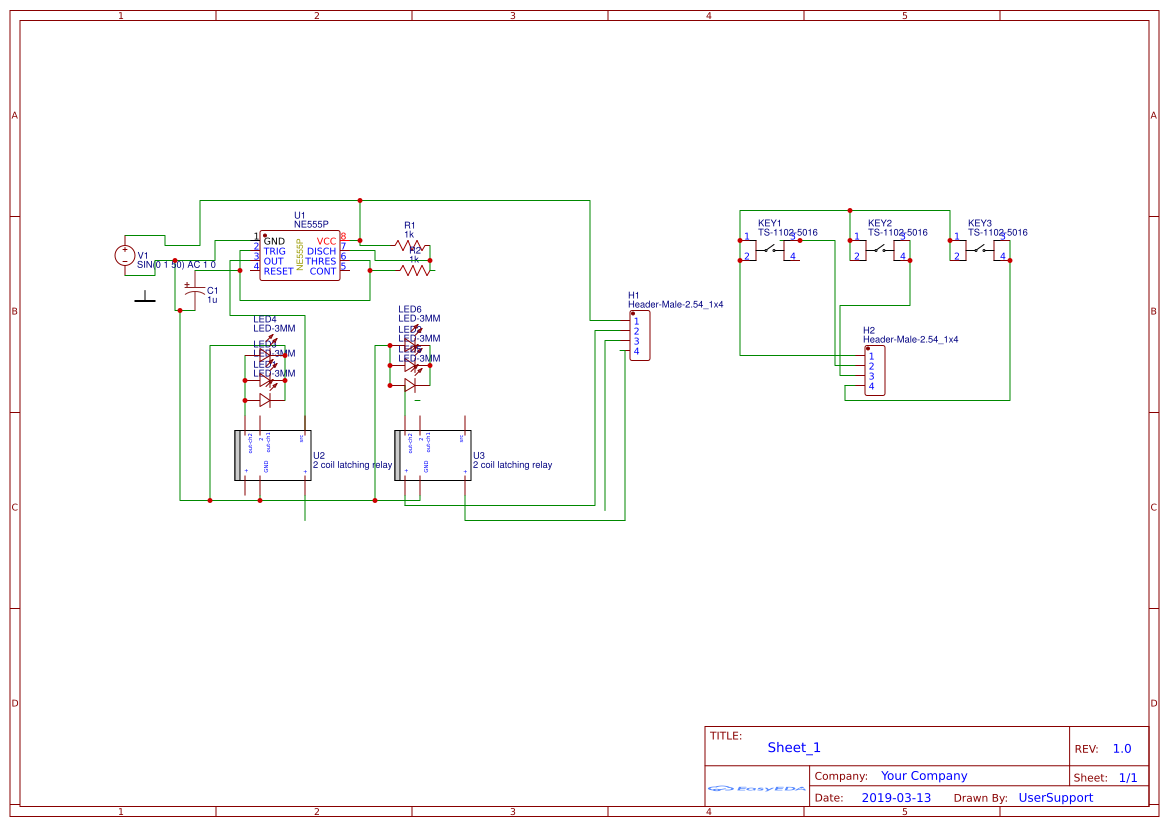Click the DISCH pin label on U1

pyautogui.click(x=321, y=251)
